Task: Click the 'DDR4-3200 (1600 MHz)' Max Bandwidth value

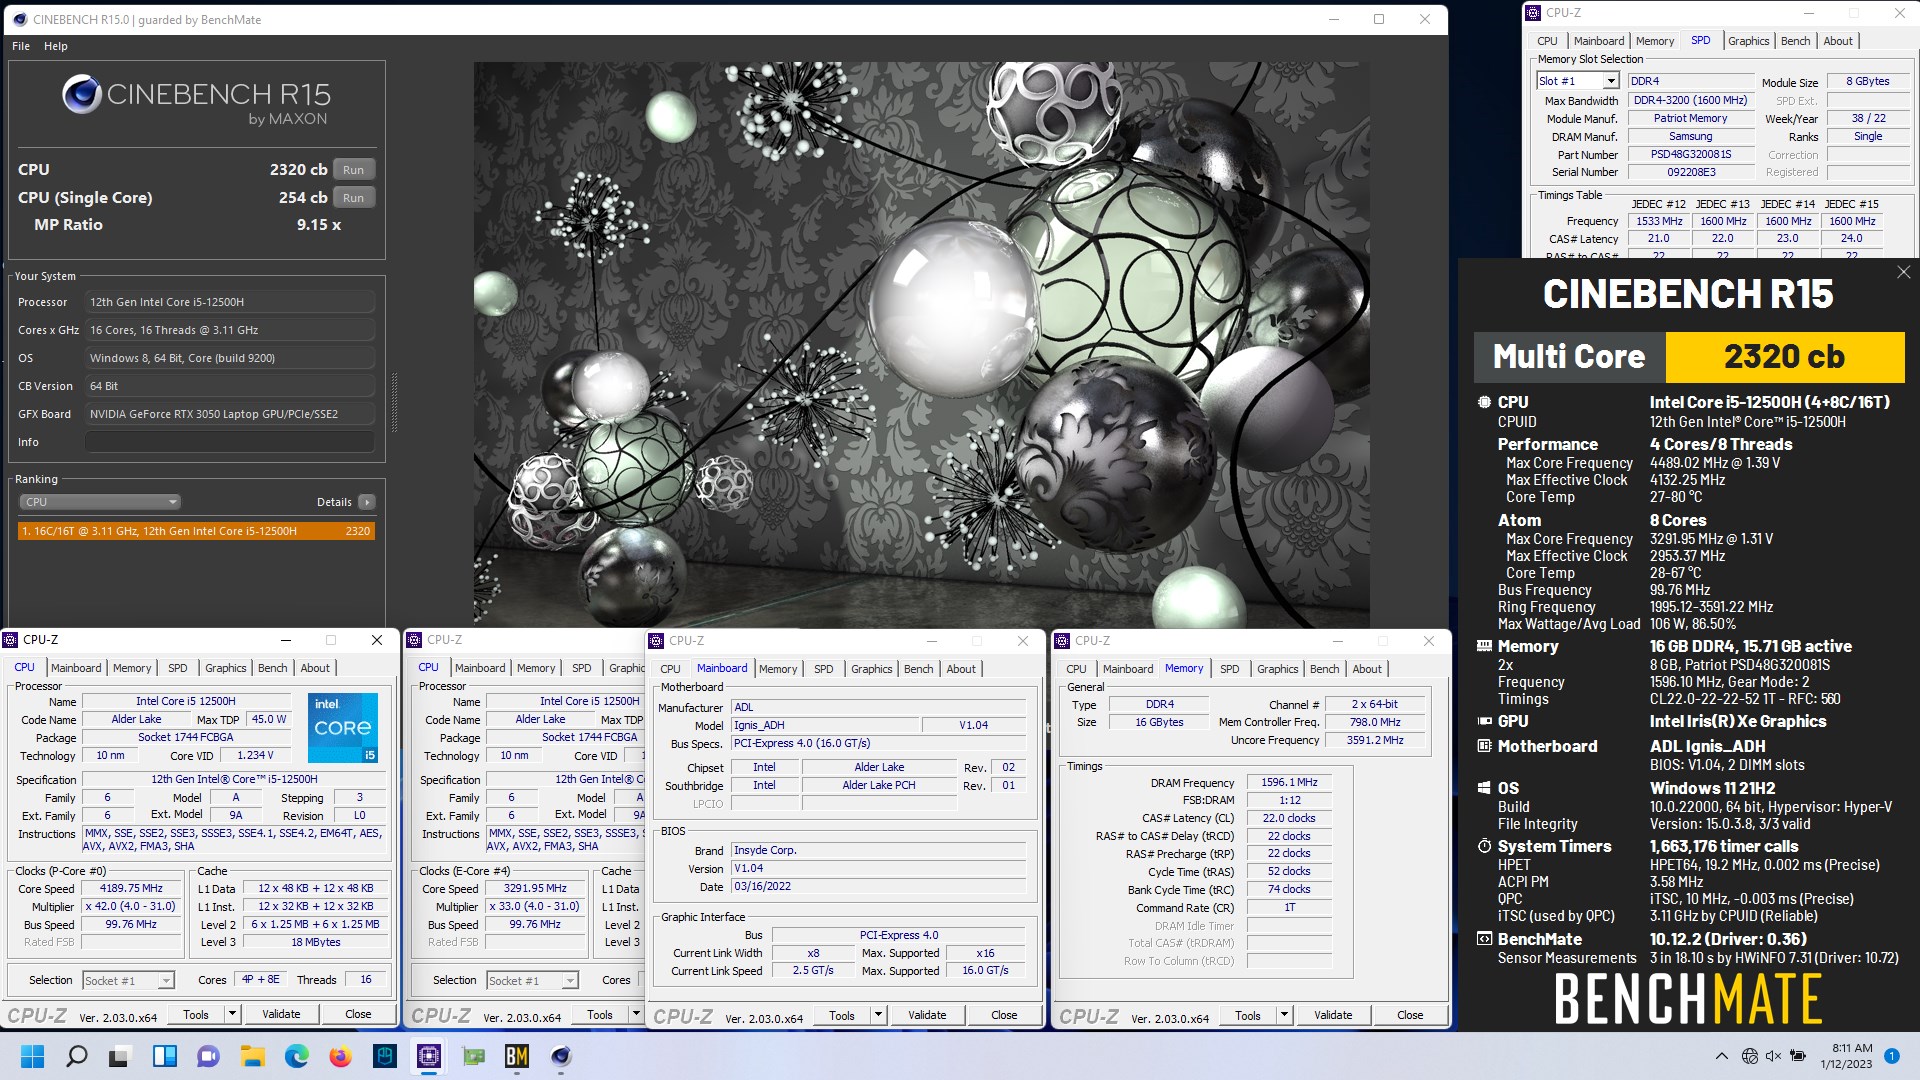Action: pyautogui.click(x=1690, y=100)
